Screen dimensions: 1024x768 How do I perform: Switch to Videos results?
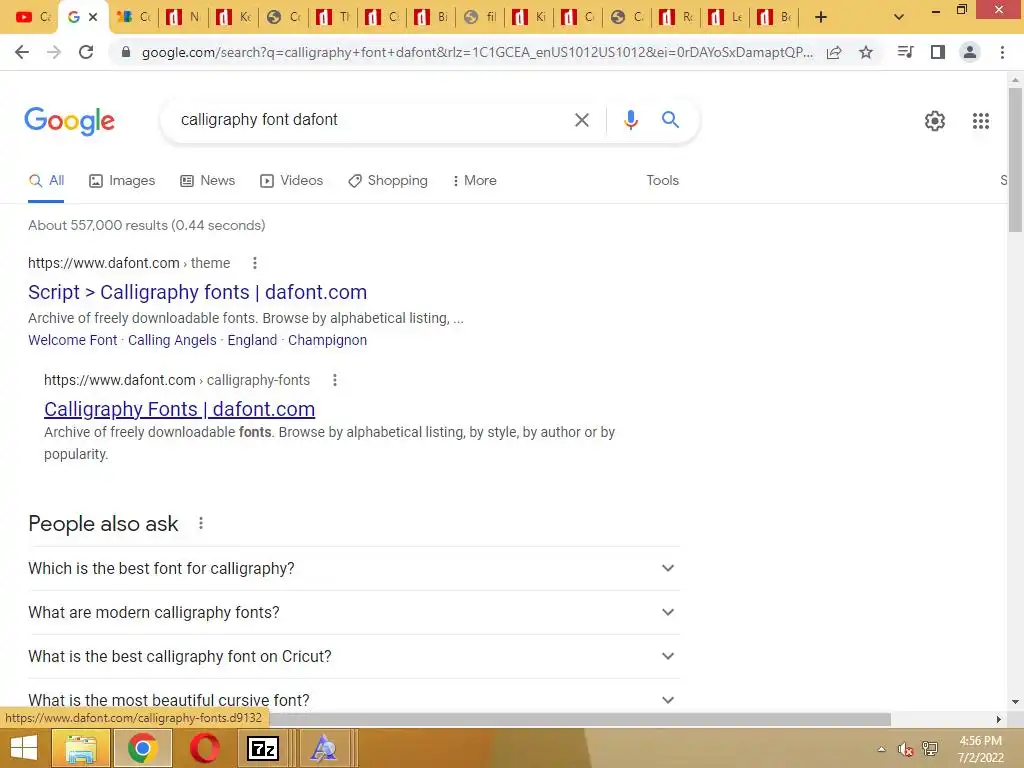[291, 181]
